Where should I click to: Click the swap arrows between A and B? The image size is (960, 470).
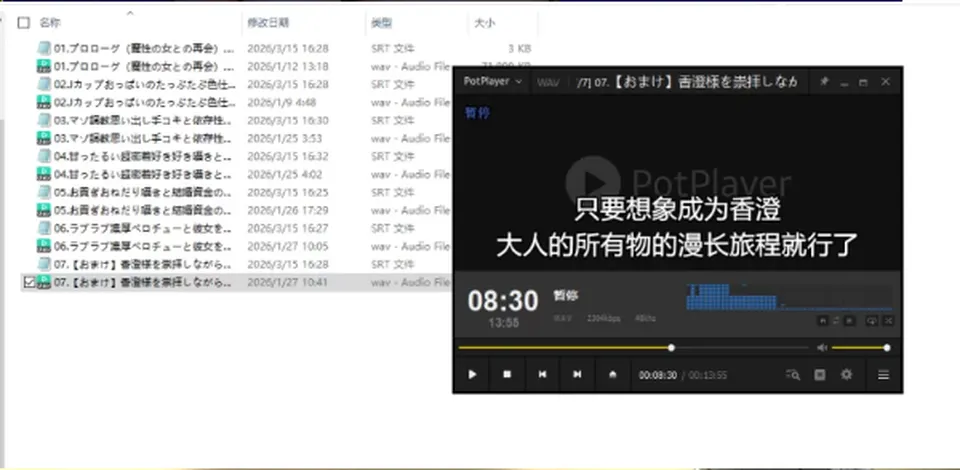[836, 321]
